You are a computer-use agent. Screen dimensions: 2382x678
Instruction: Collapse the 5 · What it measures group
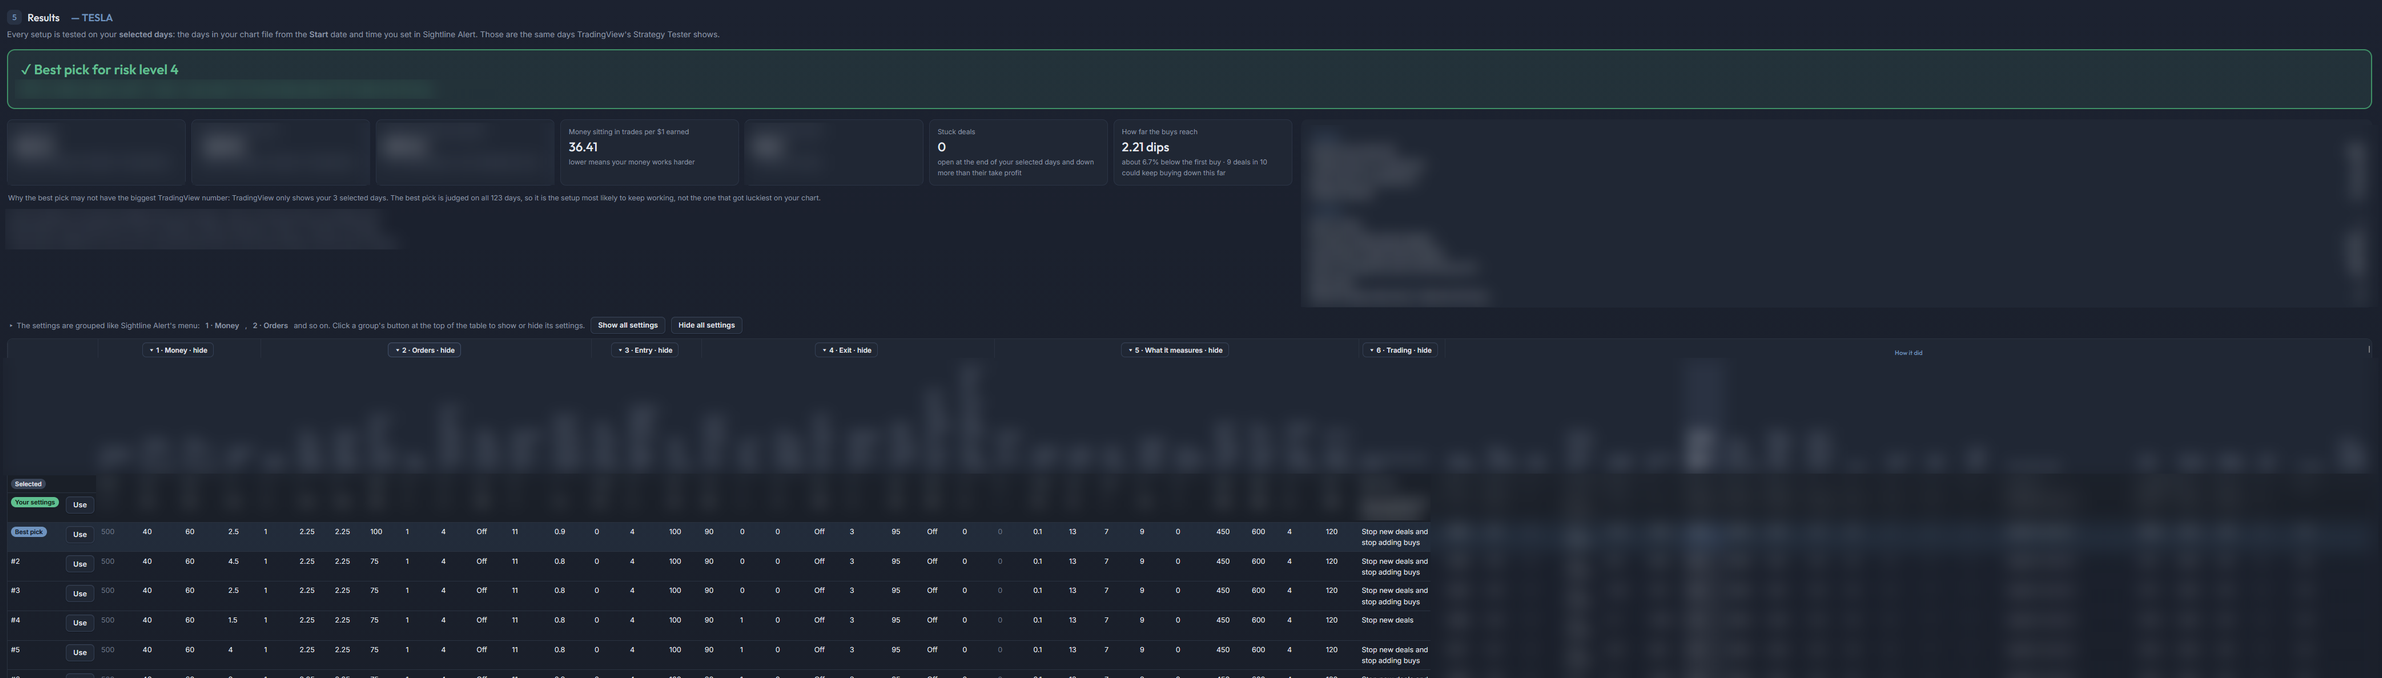coord(1175,350)
